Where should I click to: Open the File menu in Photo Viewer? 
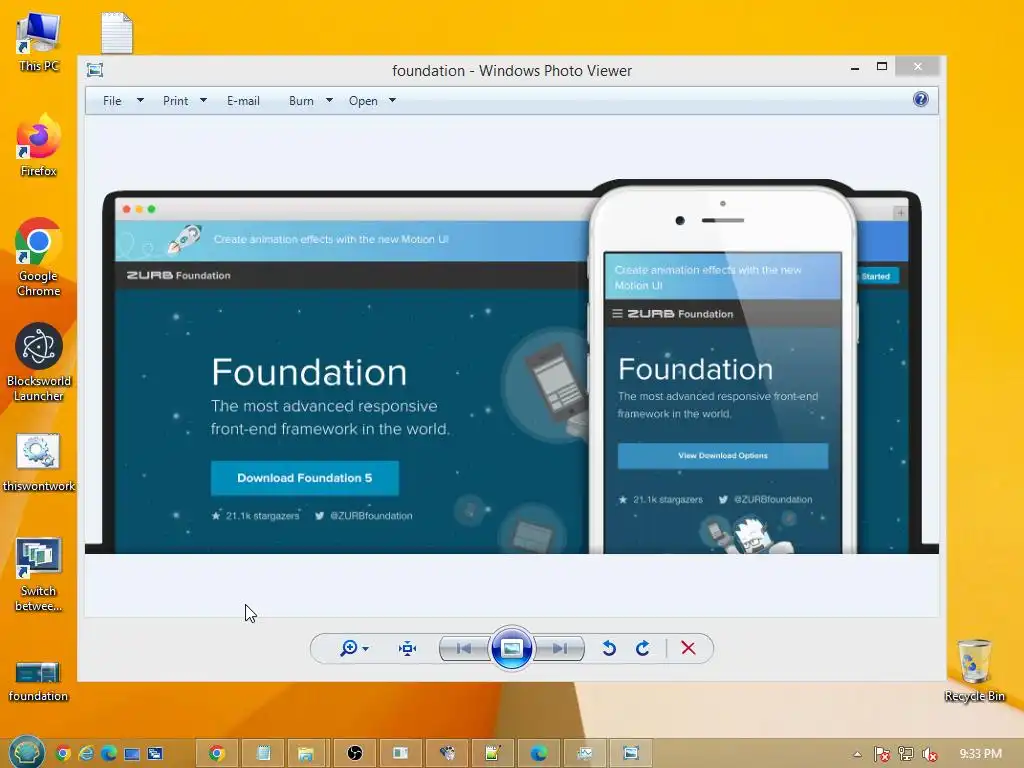[x=112, y=101]
